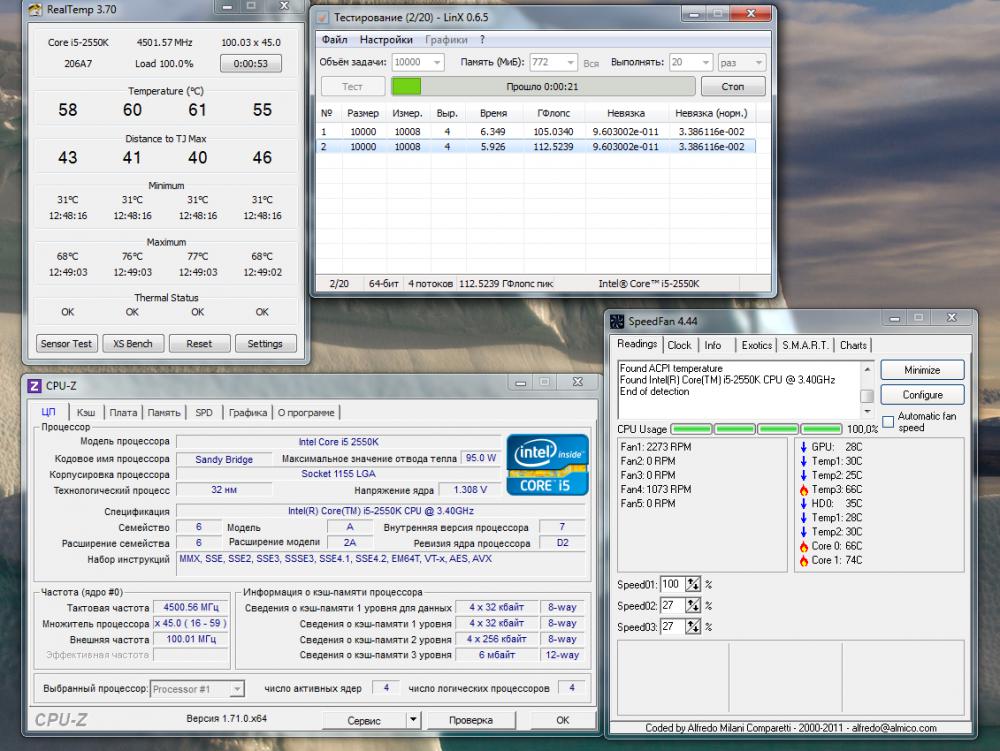Click the Стоп button in LinX
The image size is (1000, 751).
point(733,86)
